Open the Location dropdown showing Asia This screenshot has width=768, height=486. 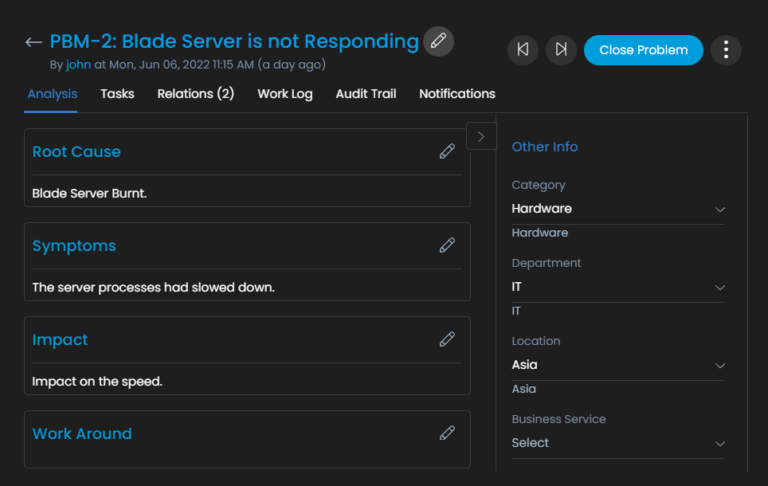point(618,365)
